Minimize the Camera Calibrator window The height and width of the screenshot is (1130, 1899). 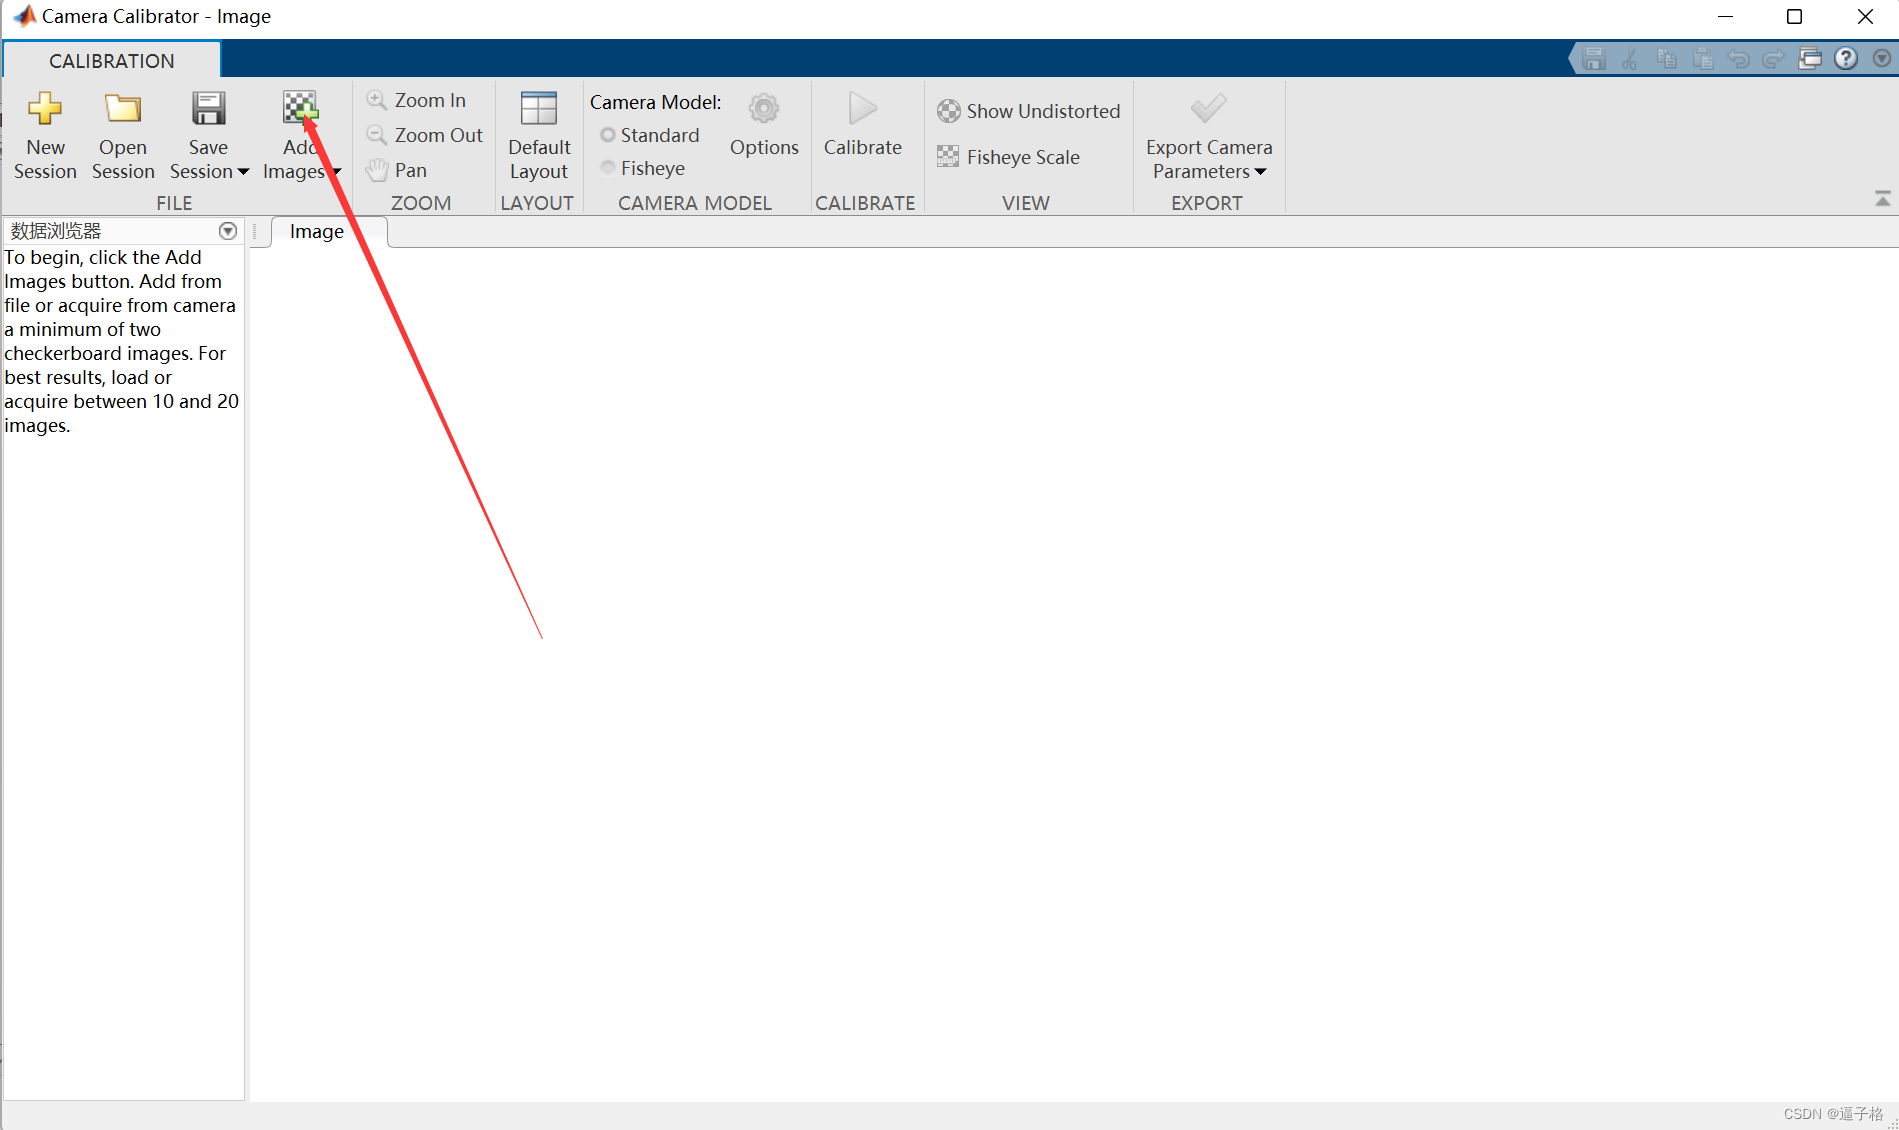(x=1725, y=17)
